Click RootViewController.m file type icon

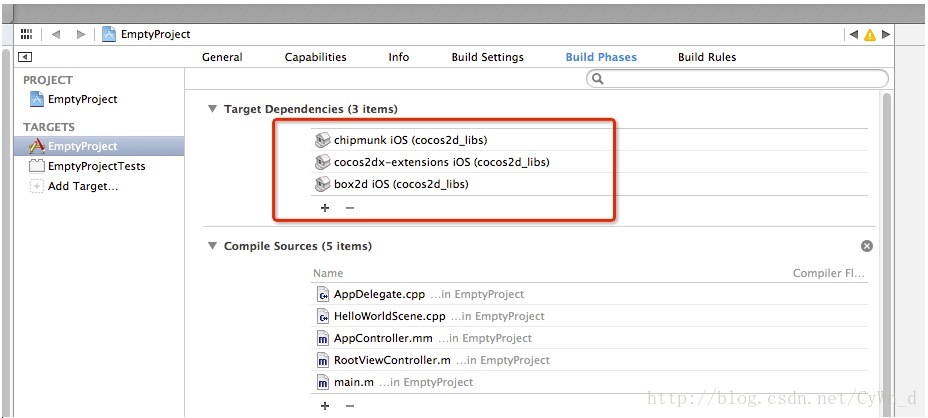point(323,360)
